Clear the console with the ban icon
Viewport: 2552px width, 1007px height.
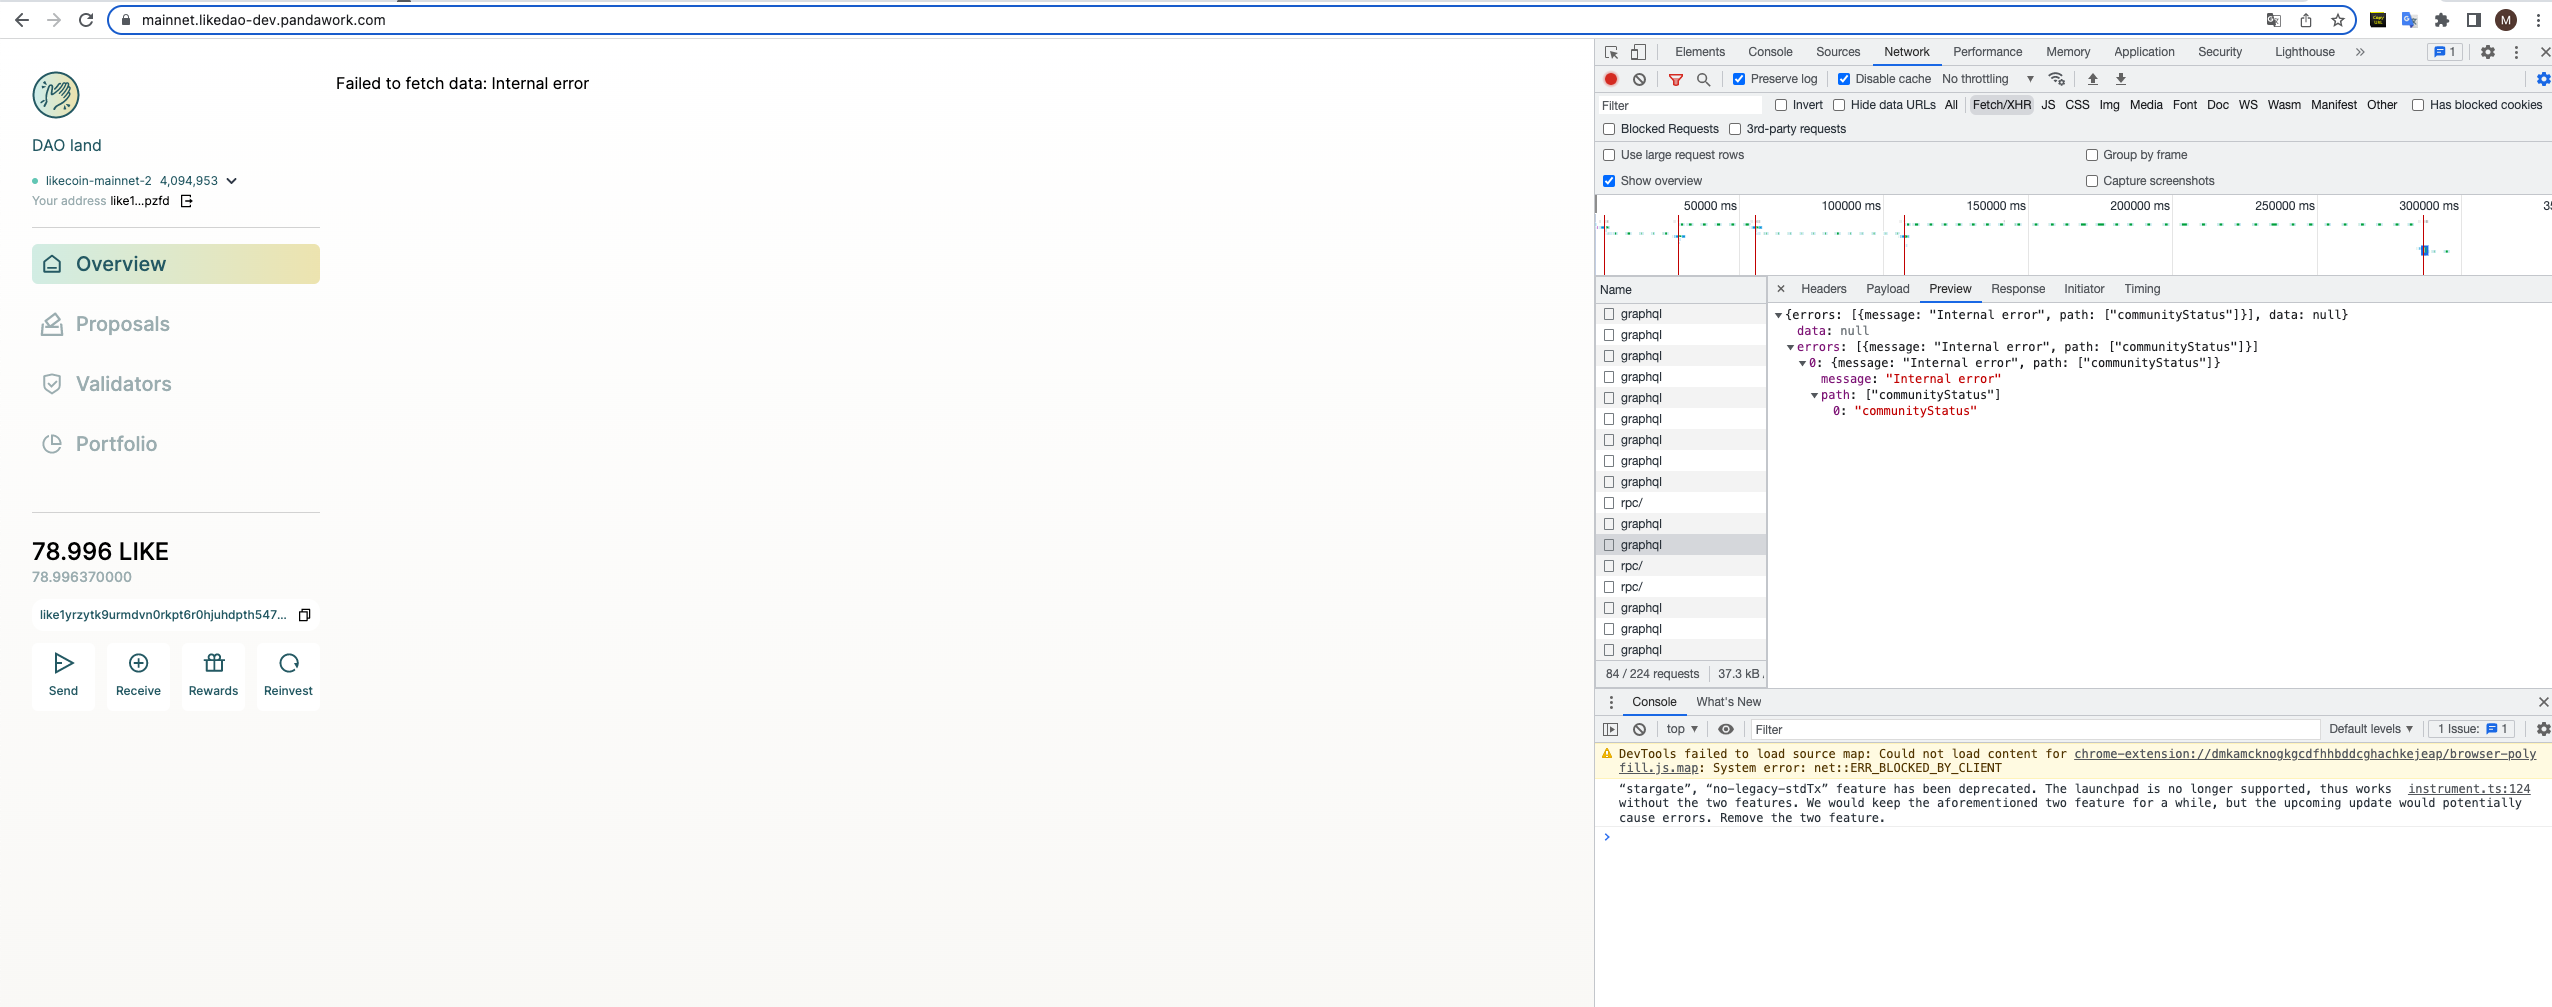[1639, 729]
